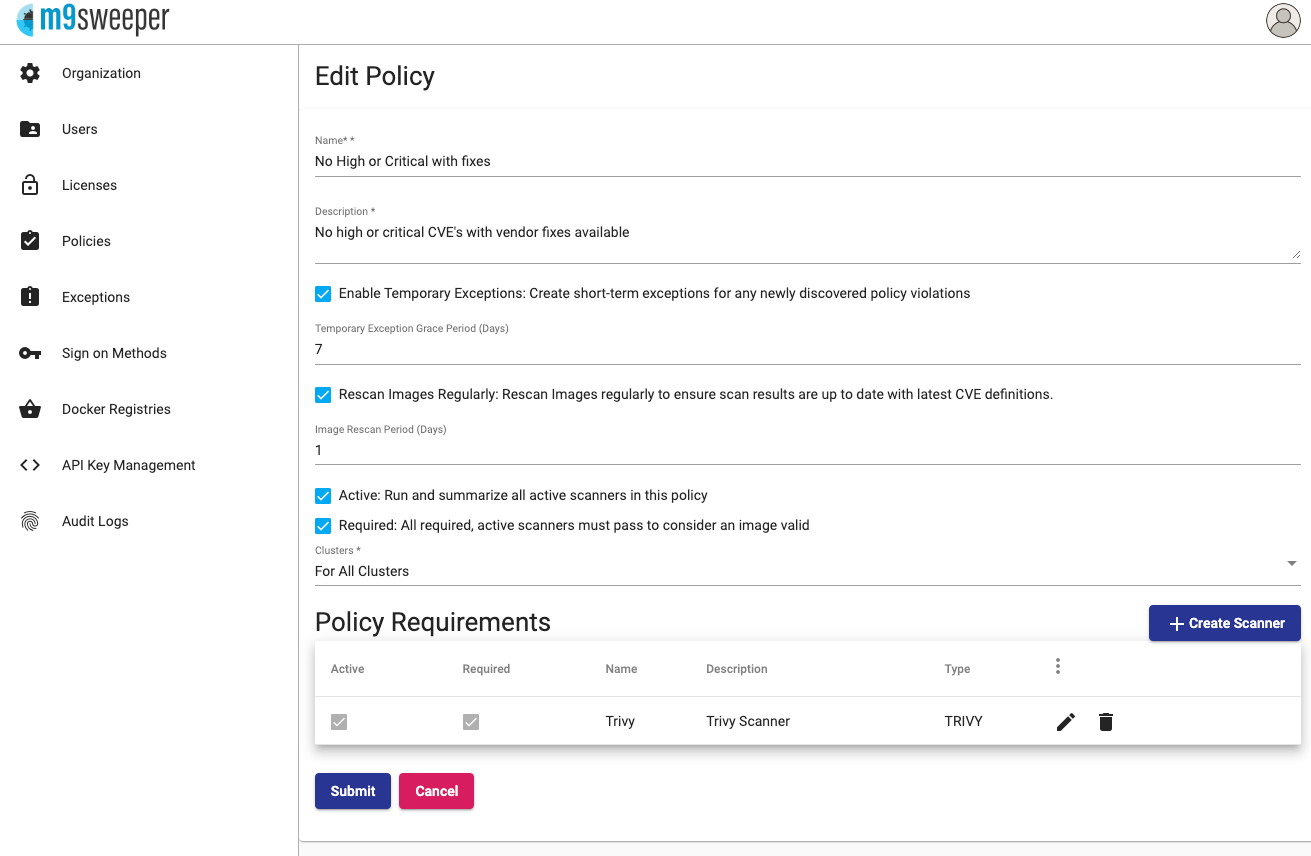Open API Key Management page
The height and width of the screenshot is (856, 1311).
pyautogui.click(x=128, y=465)
